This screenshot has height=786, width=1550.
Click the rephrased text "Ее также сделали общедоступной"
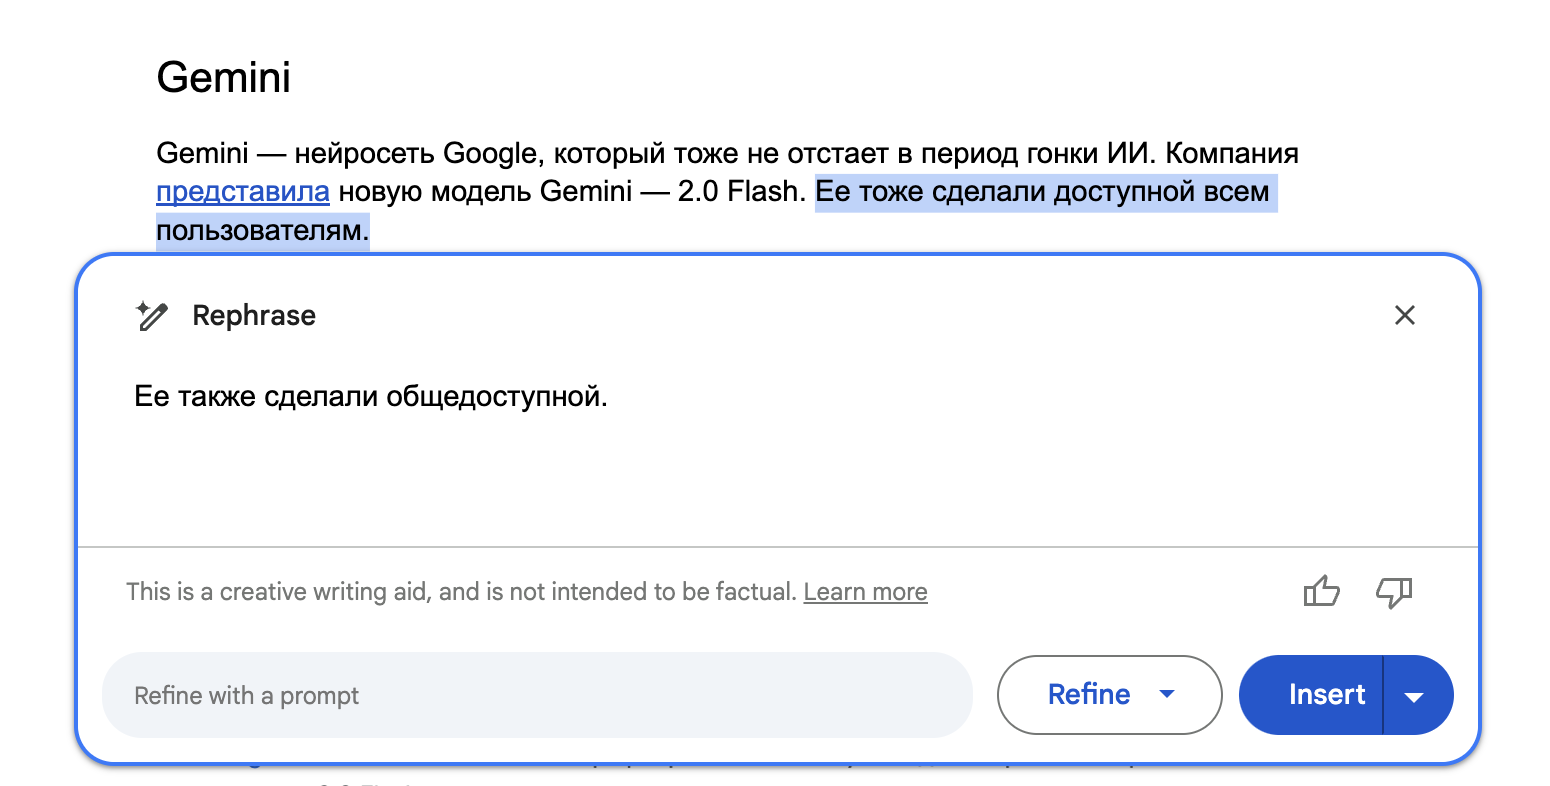point(370,397)
